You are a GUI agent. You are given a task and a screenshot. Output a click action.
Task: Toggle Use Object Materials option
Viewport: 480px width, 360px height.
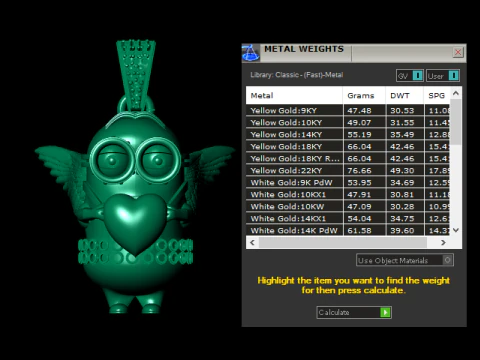(x=405, y=260)
